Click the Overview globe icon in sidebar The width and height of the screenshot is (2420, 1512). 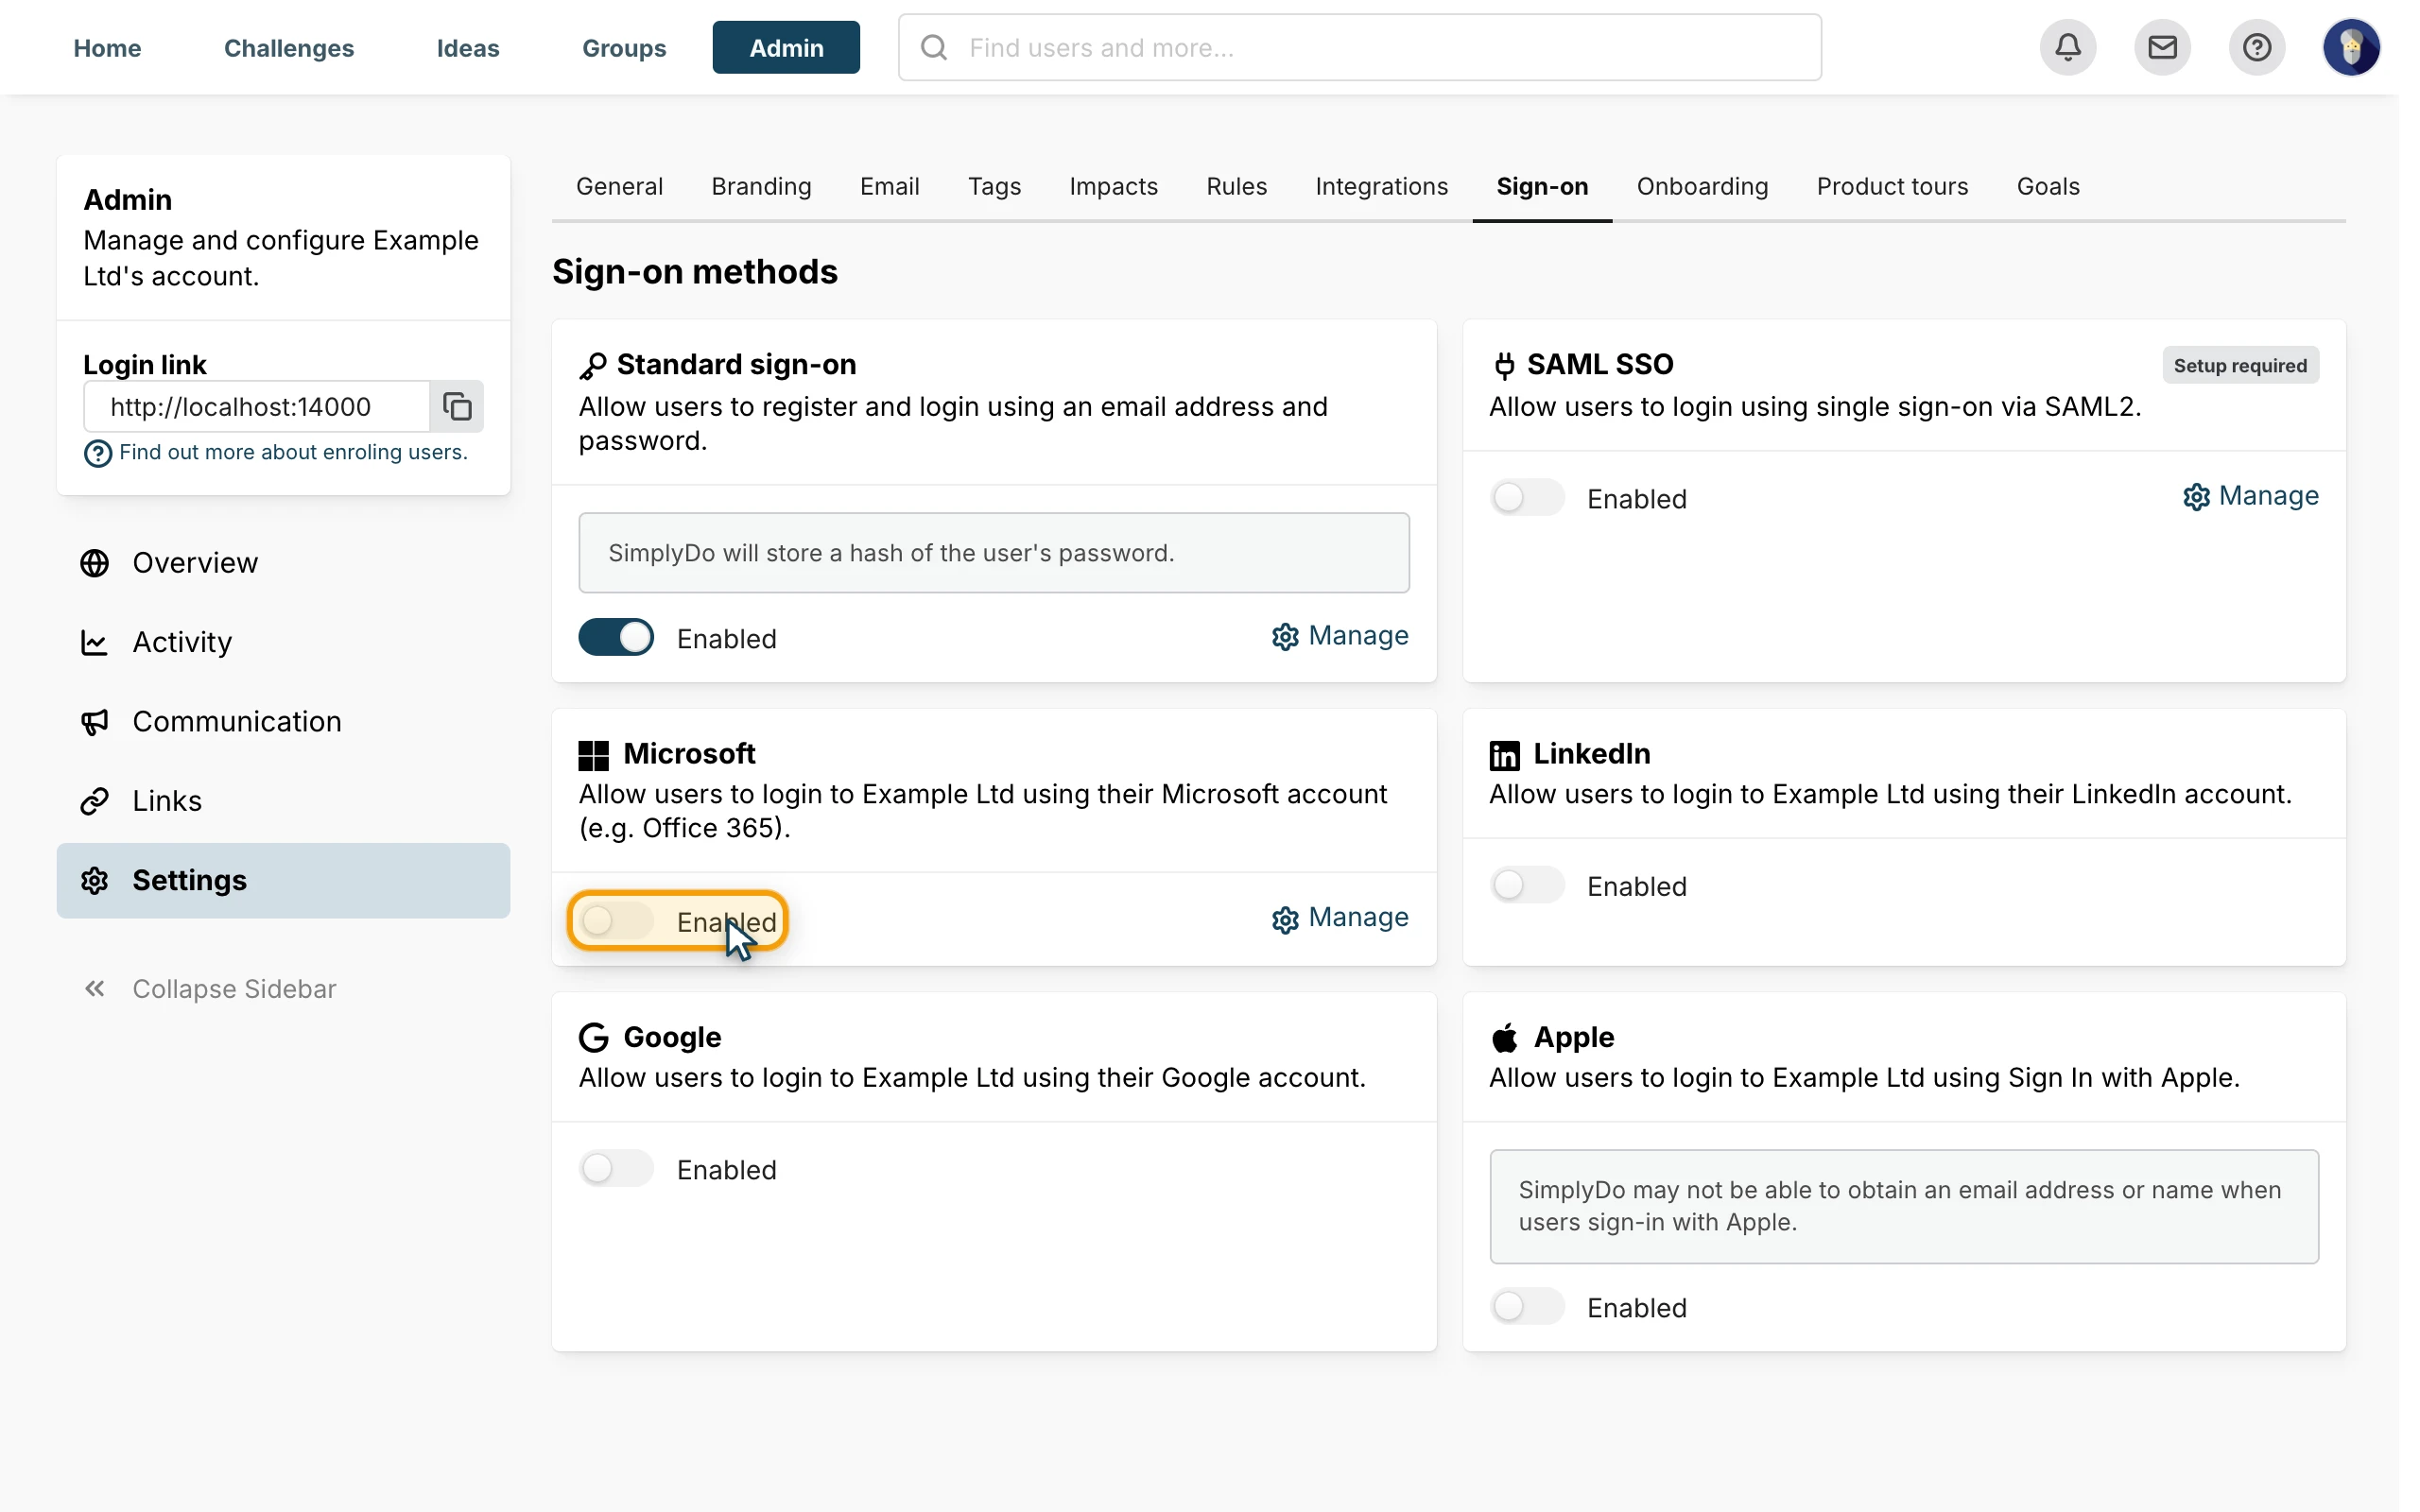pyautogui.click(x=95, y=563)
